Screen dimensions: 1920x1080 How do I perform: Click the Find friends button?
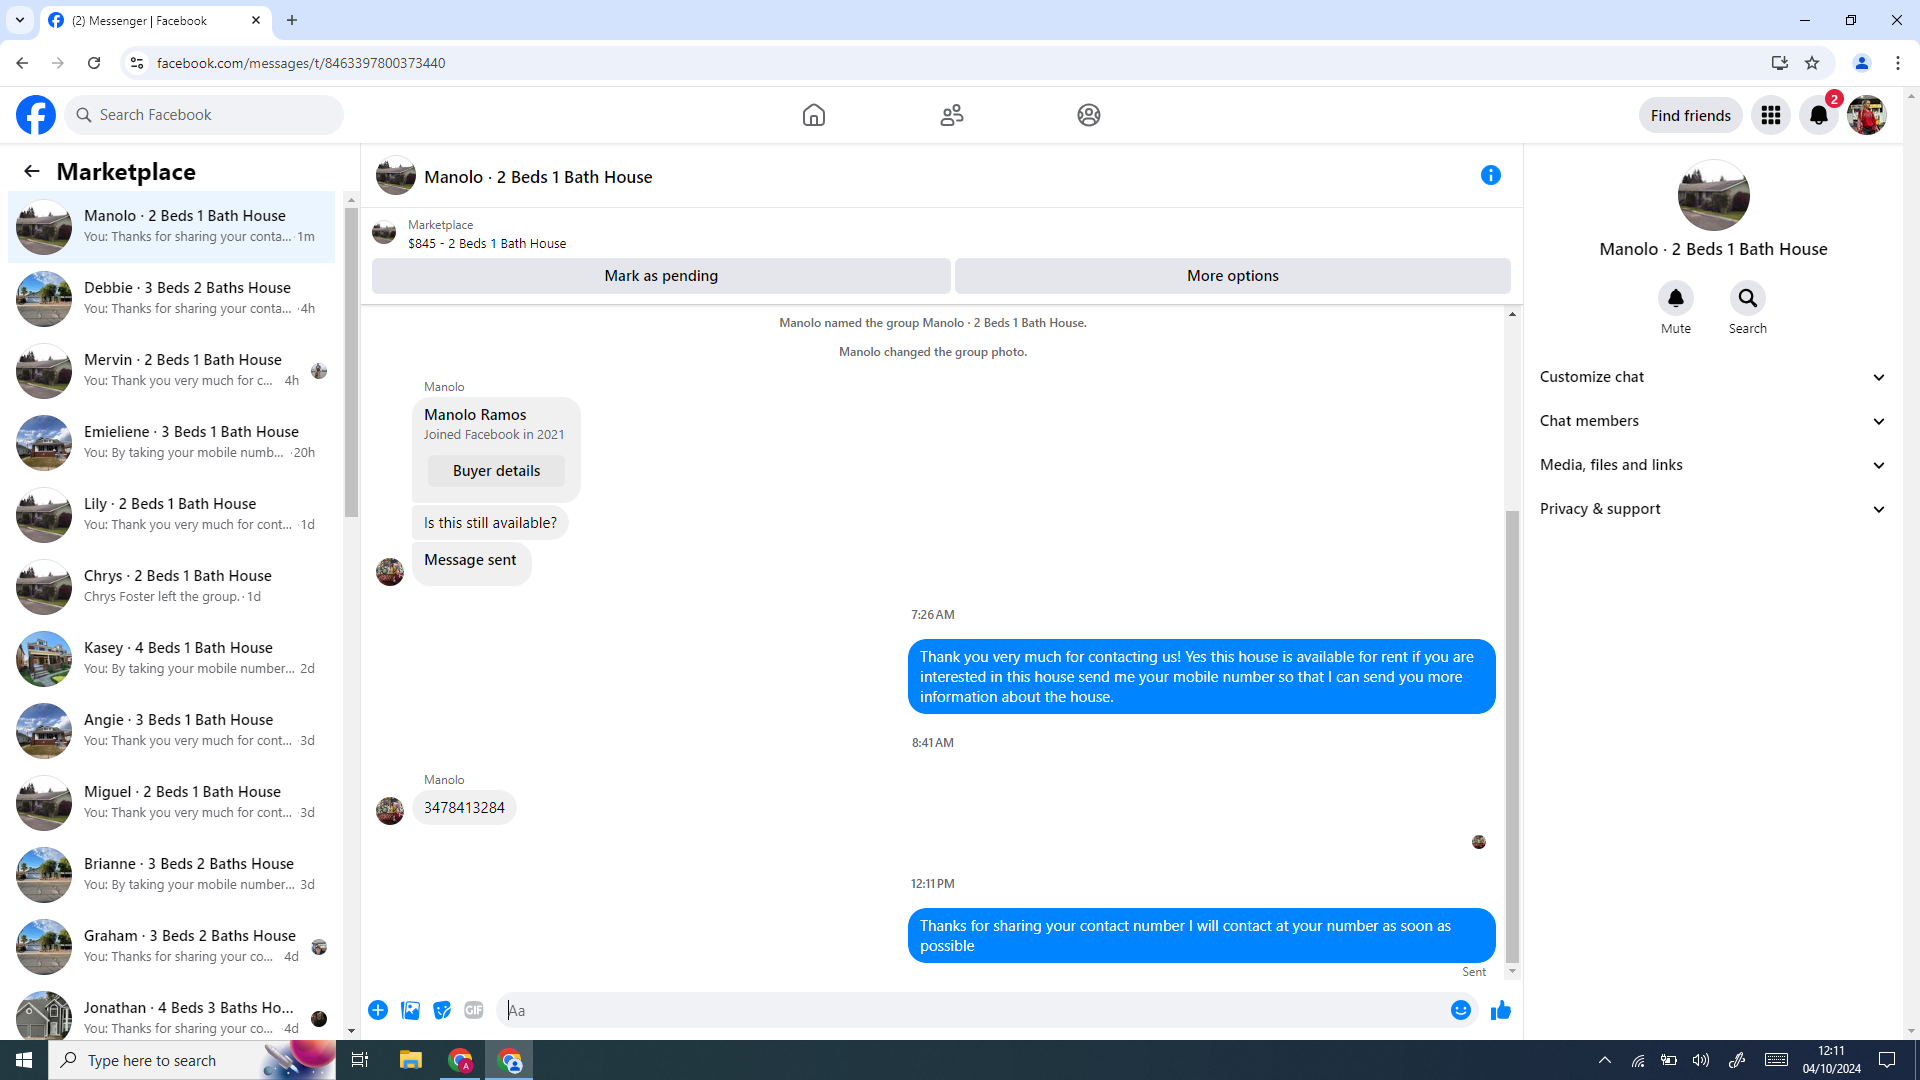coord(1691,115)
